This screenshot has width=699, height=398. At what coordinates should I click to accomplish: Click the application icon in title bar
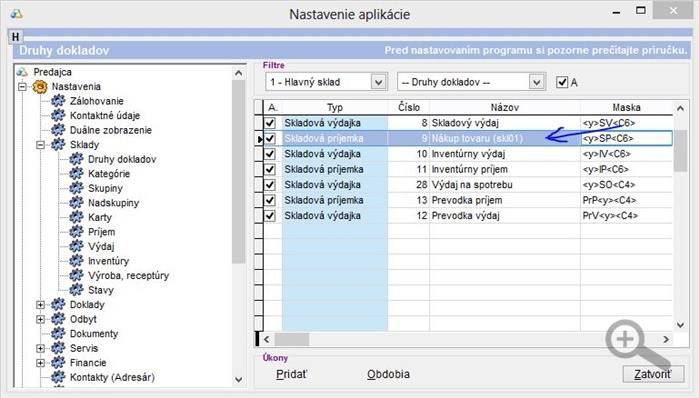(16, 13)
